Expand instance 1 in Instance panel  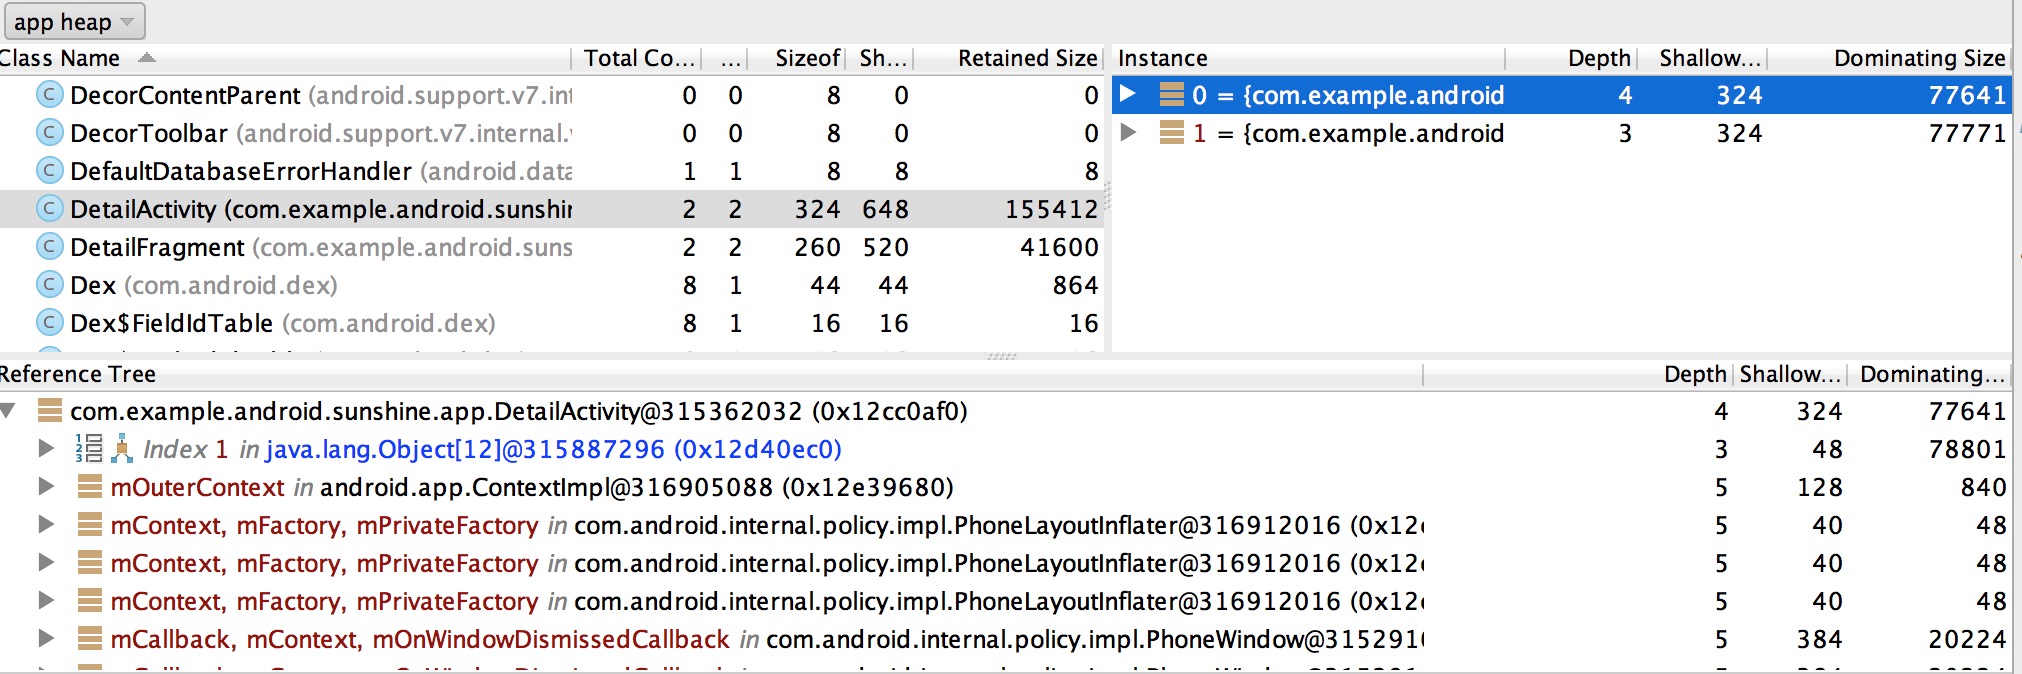[1128, 132]
